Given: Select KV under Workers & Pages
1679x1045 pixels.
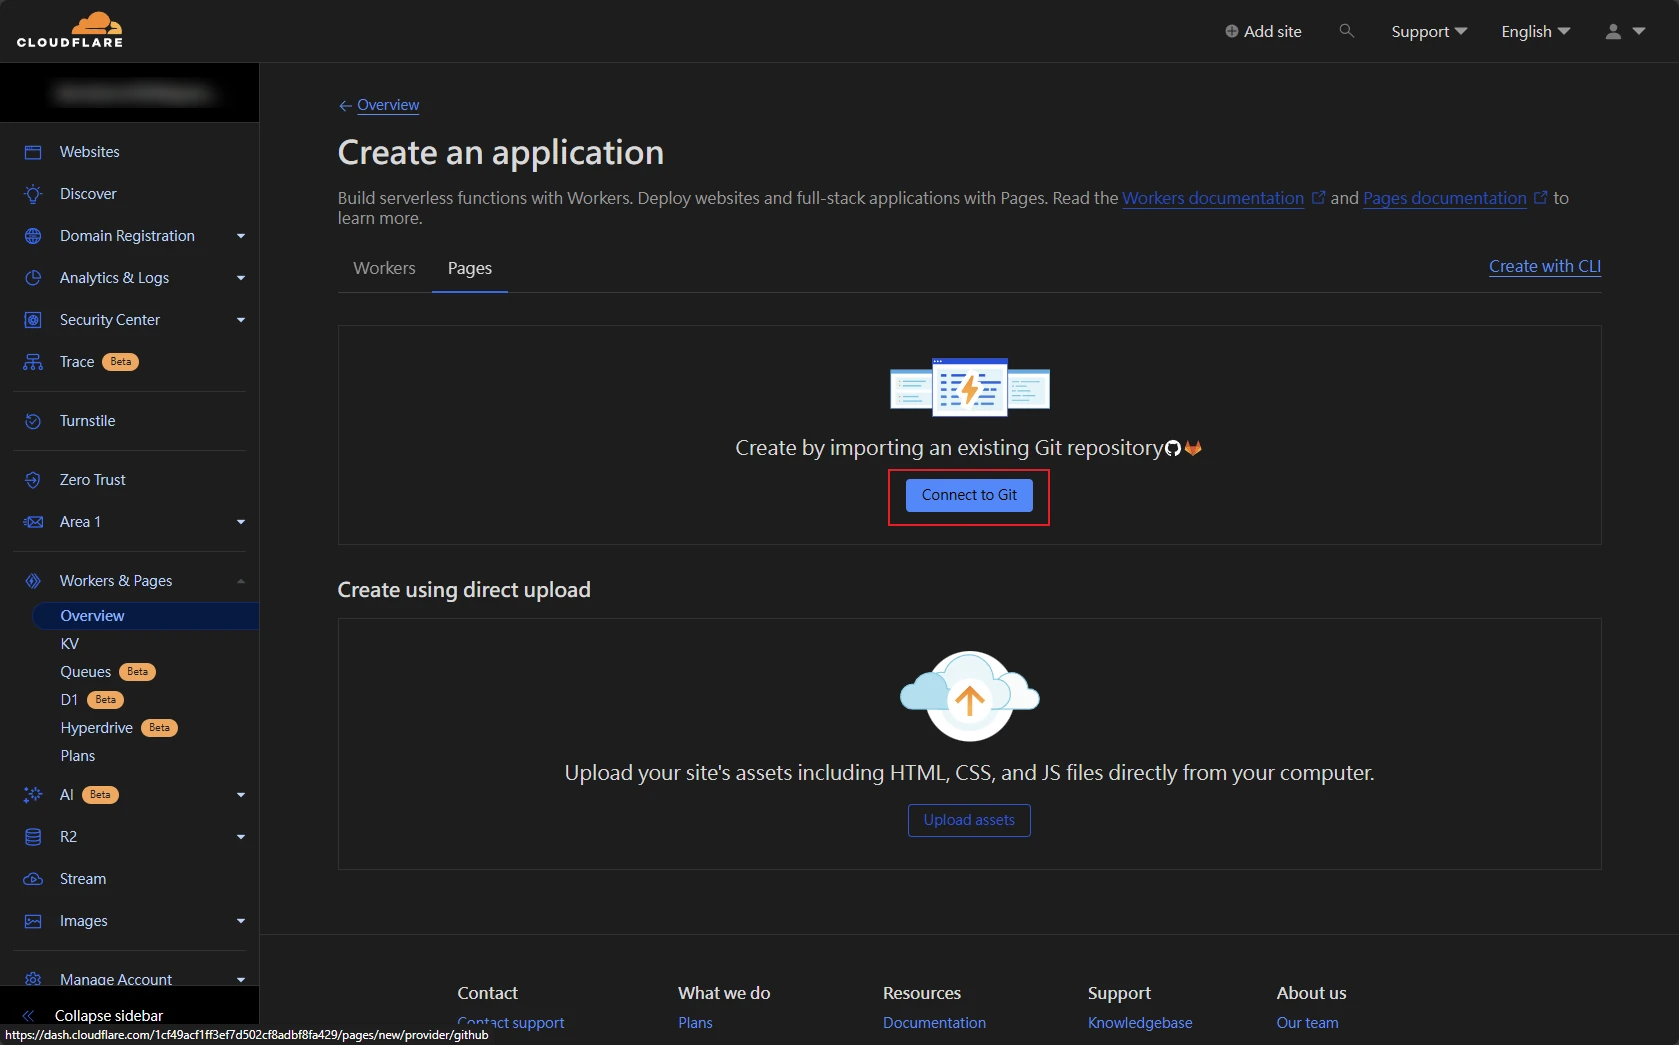Looking at the screenshot, I should (70, 644).
